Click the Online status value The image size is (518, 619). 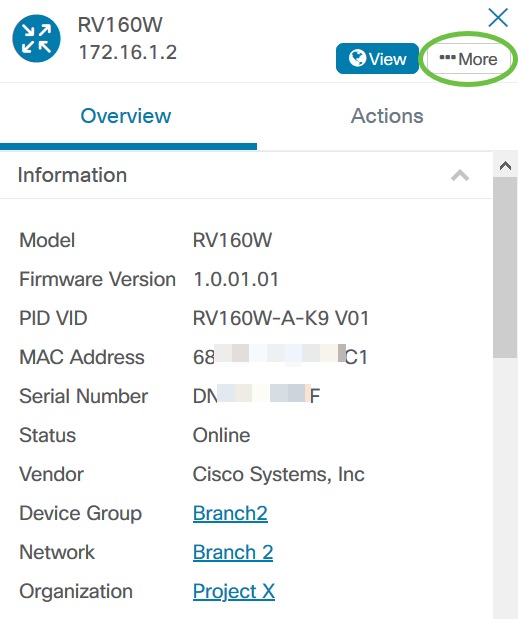click(221, 435)
